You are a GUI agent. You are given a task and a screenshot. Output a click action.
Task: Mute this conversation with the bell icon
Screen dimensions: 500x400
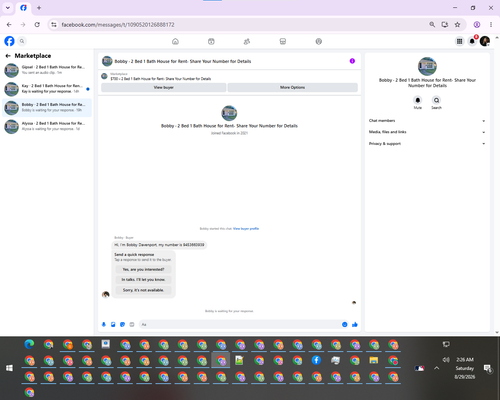[418, 100]
